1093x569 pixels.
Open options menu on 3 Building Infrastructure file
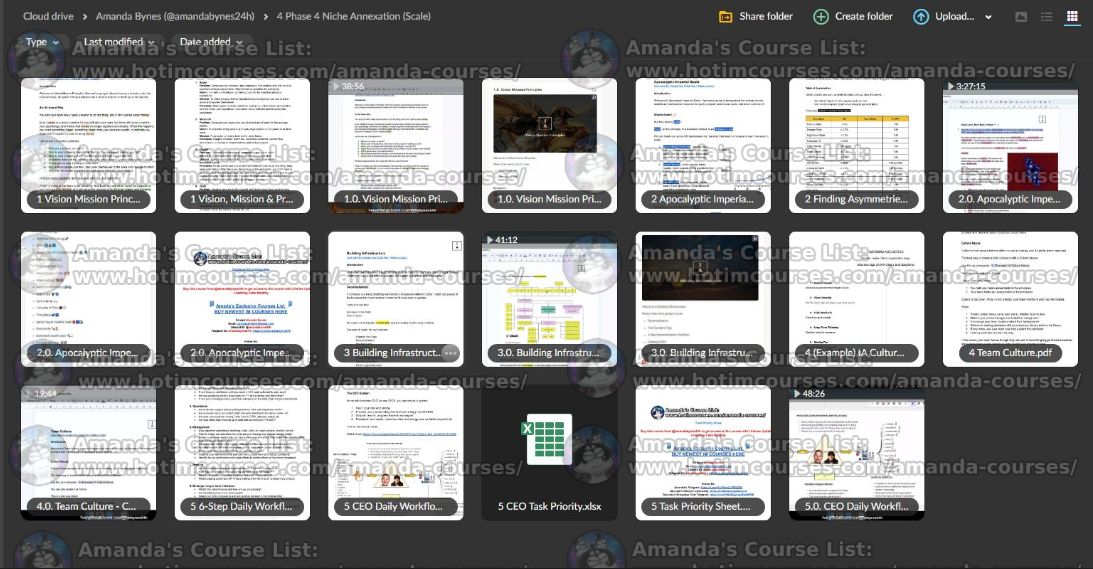click(449, 352)
